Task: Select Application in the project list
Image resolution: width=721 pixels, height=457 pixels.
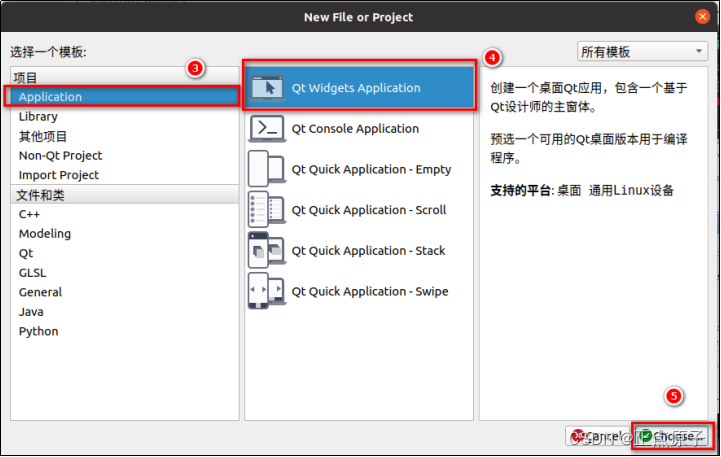Action: click(x=125, y=97)
